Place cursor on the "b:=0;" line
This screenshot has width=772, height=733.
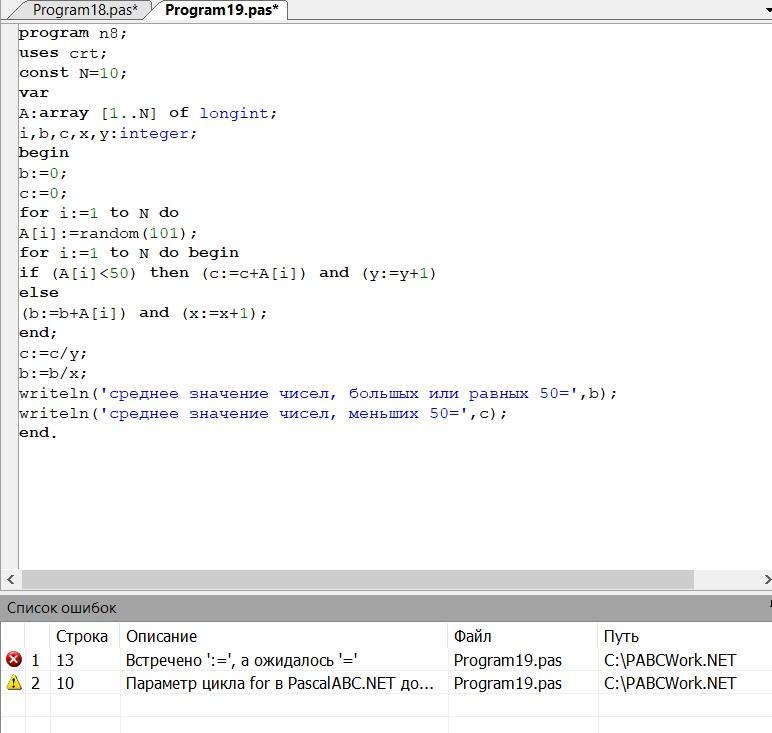click(43, 173)
